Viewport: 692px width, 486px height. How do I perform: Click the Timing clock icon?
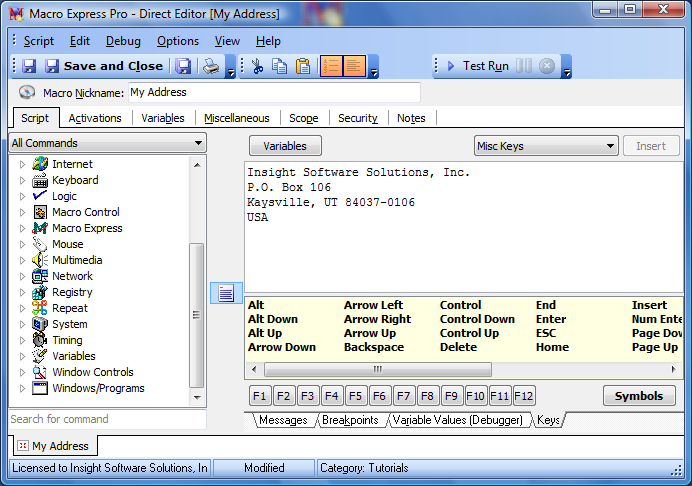(40, 340)
